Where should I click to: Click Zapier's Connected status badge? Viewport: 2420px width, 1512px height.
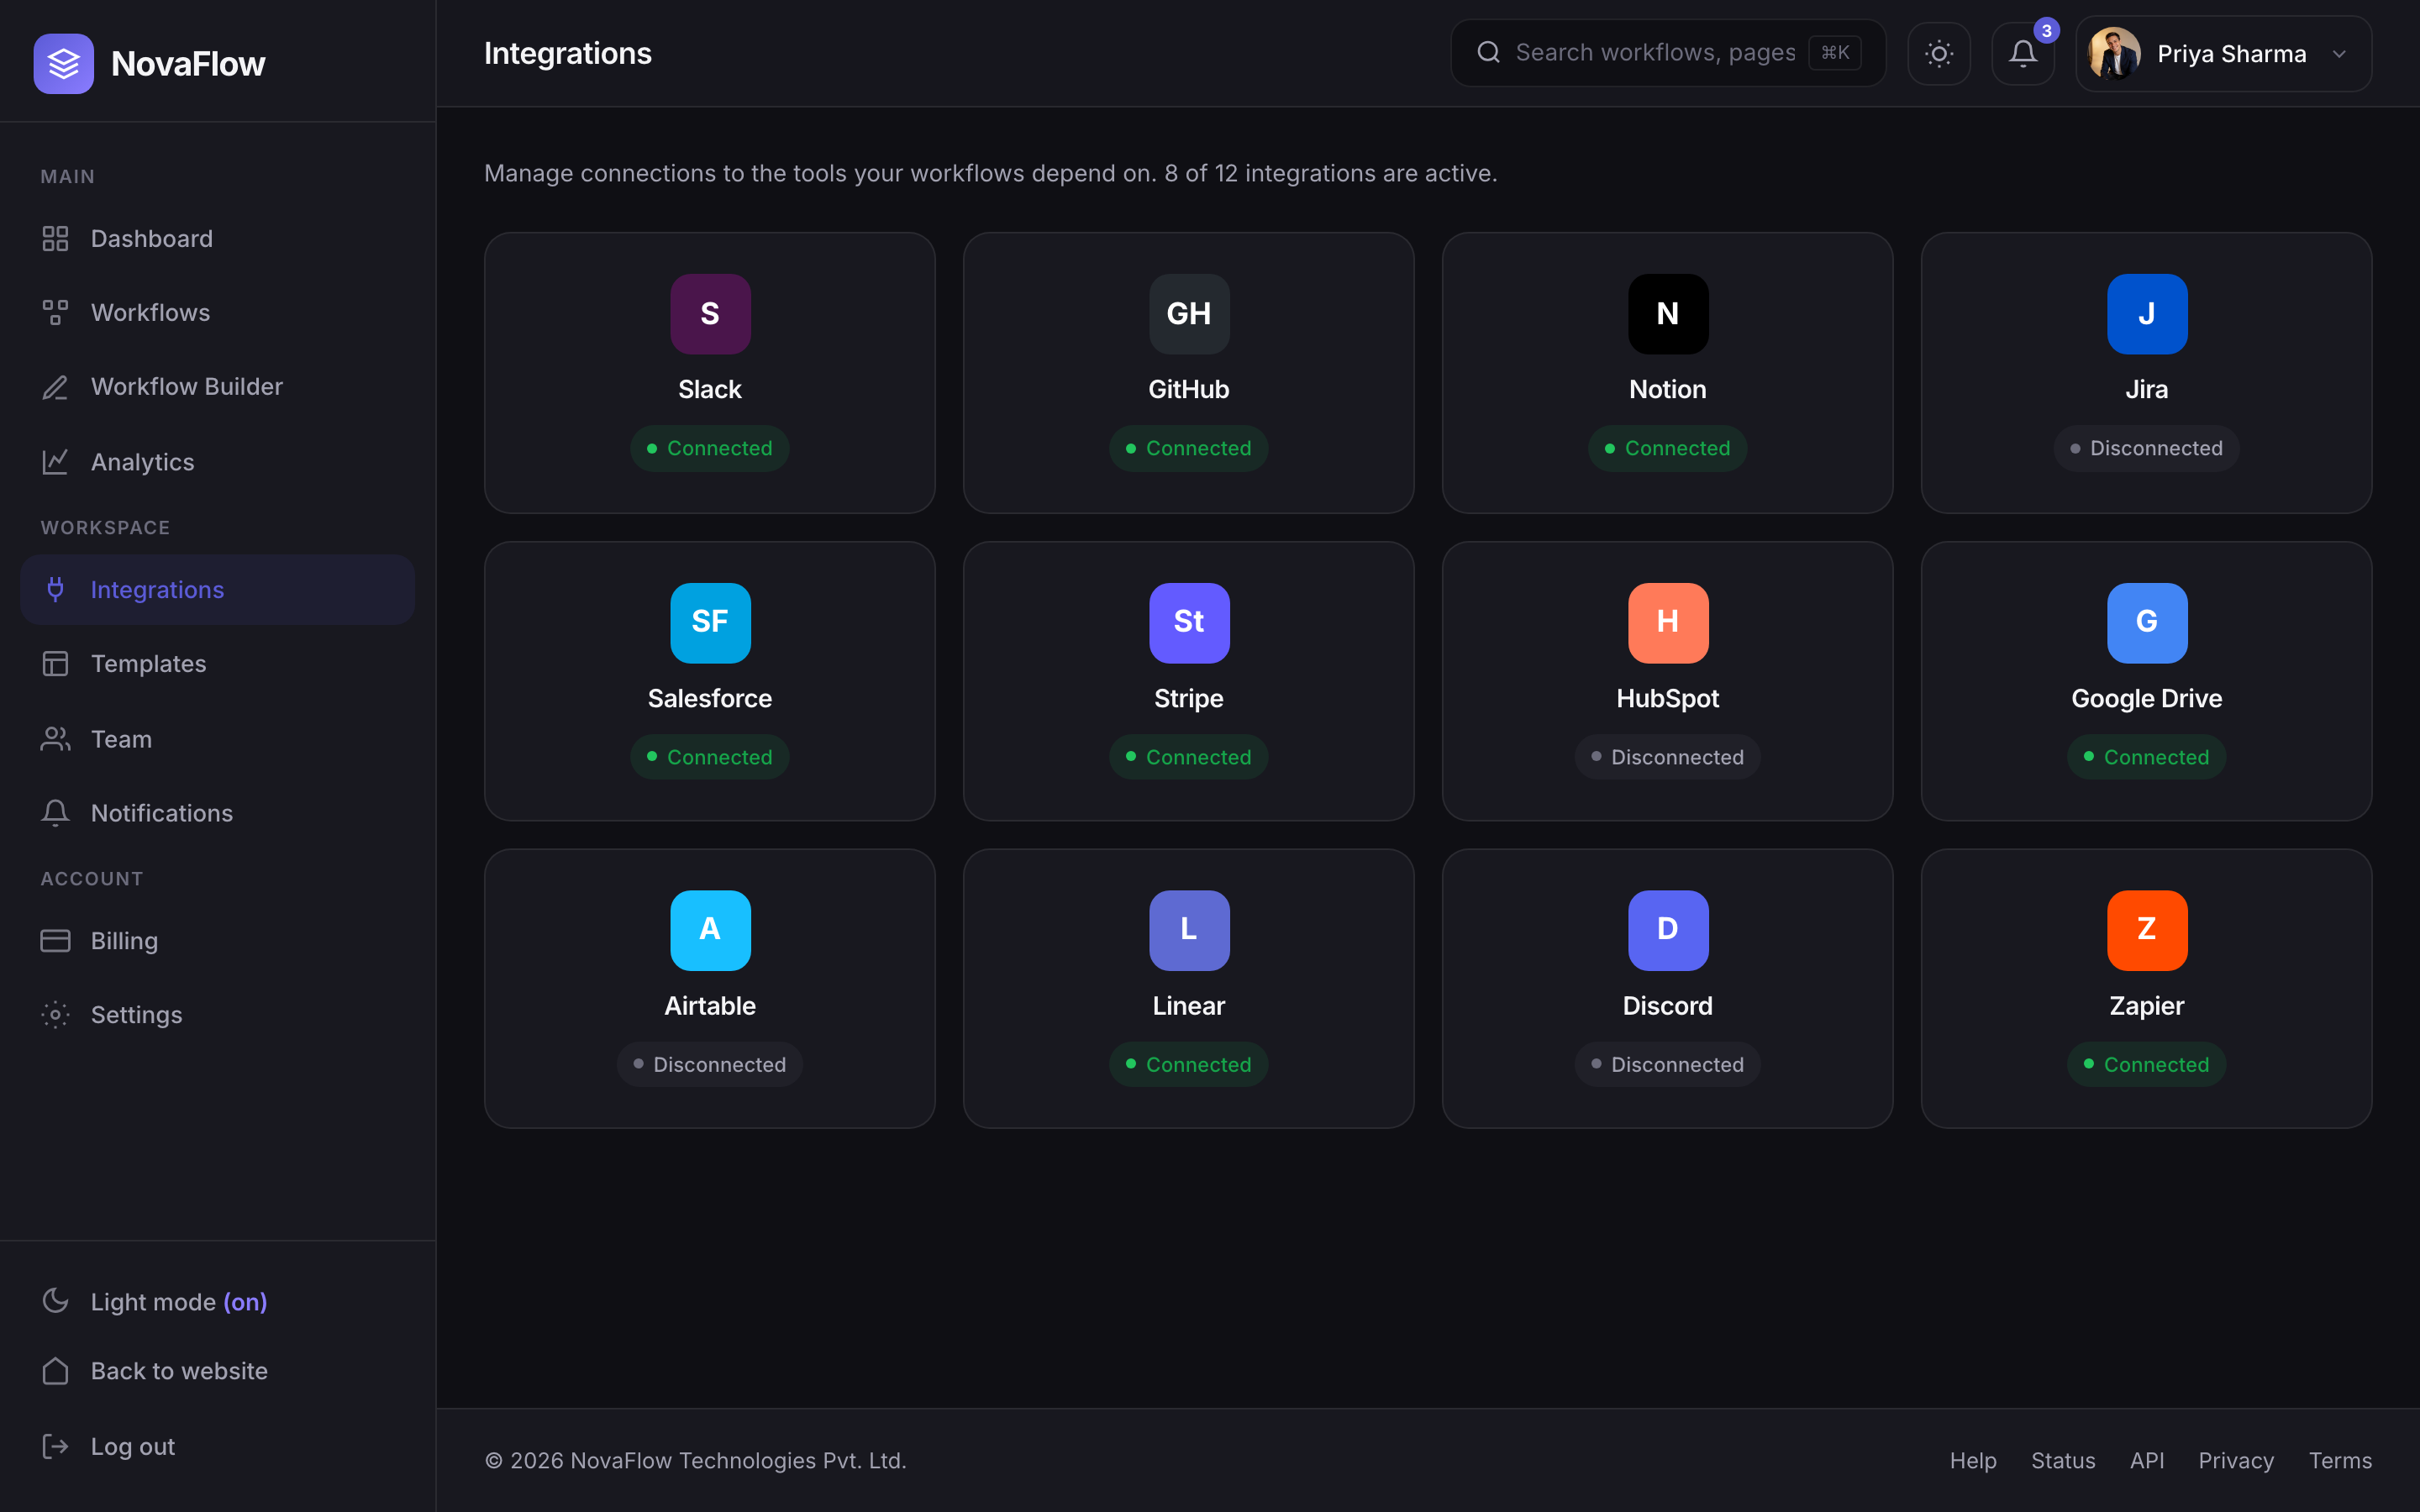coord(2147,1064)
